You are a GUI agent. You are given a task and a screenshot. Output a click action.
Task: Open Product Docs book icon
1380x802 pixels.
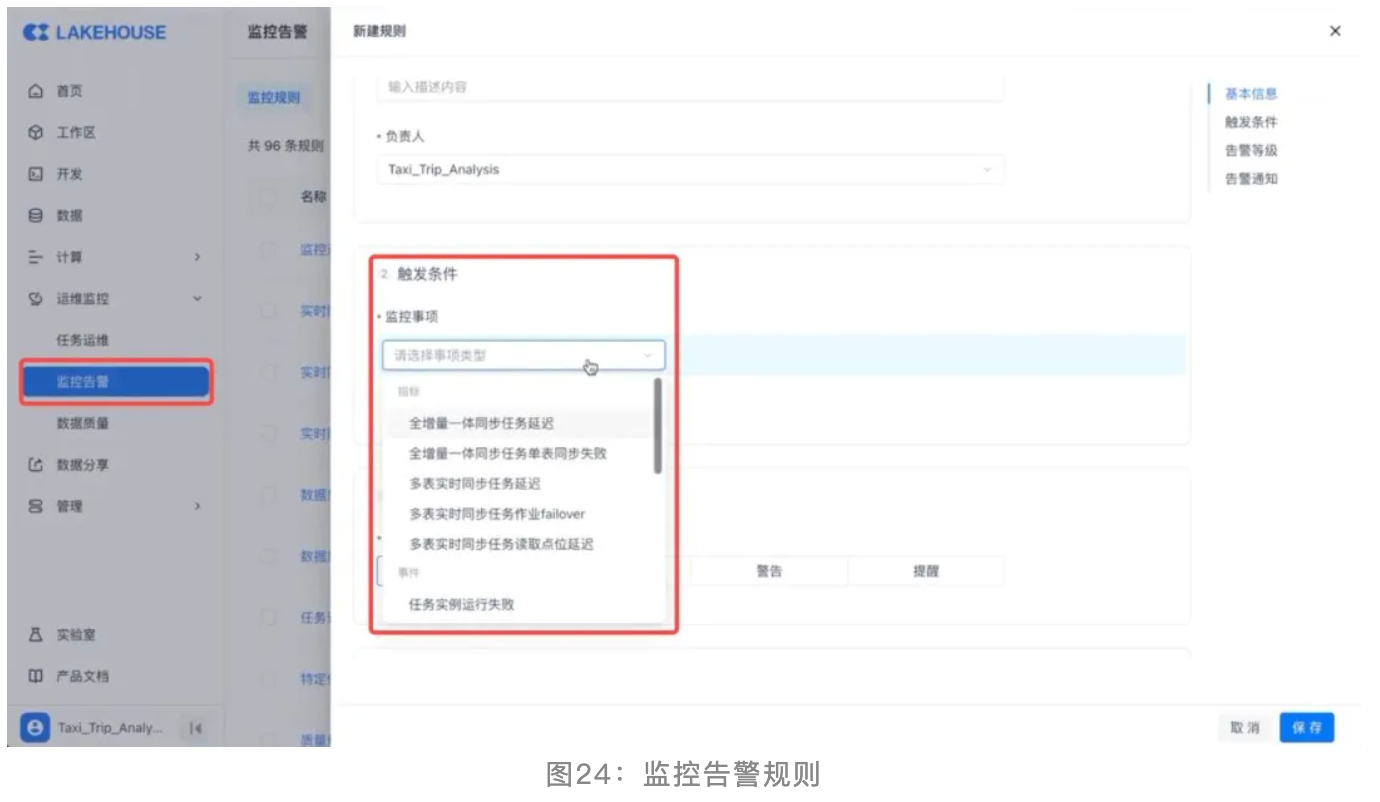click(36, 677)
